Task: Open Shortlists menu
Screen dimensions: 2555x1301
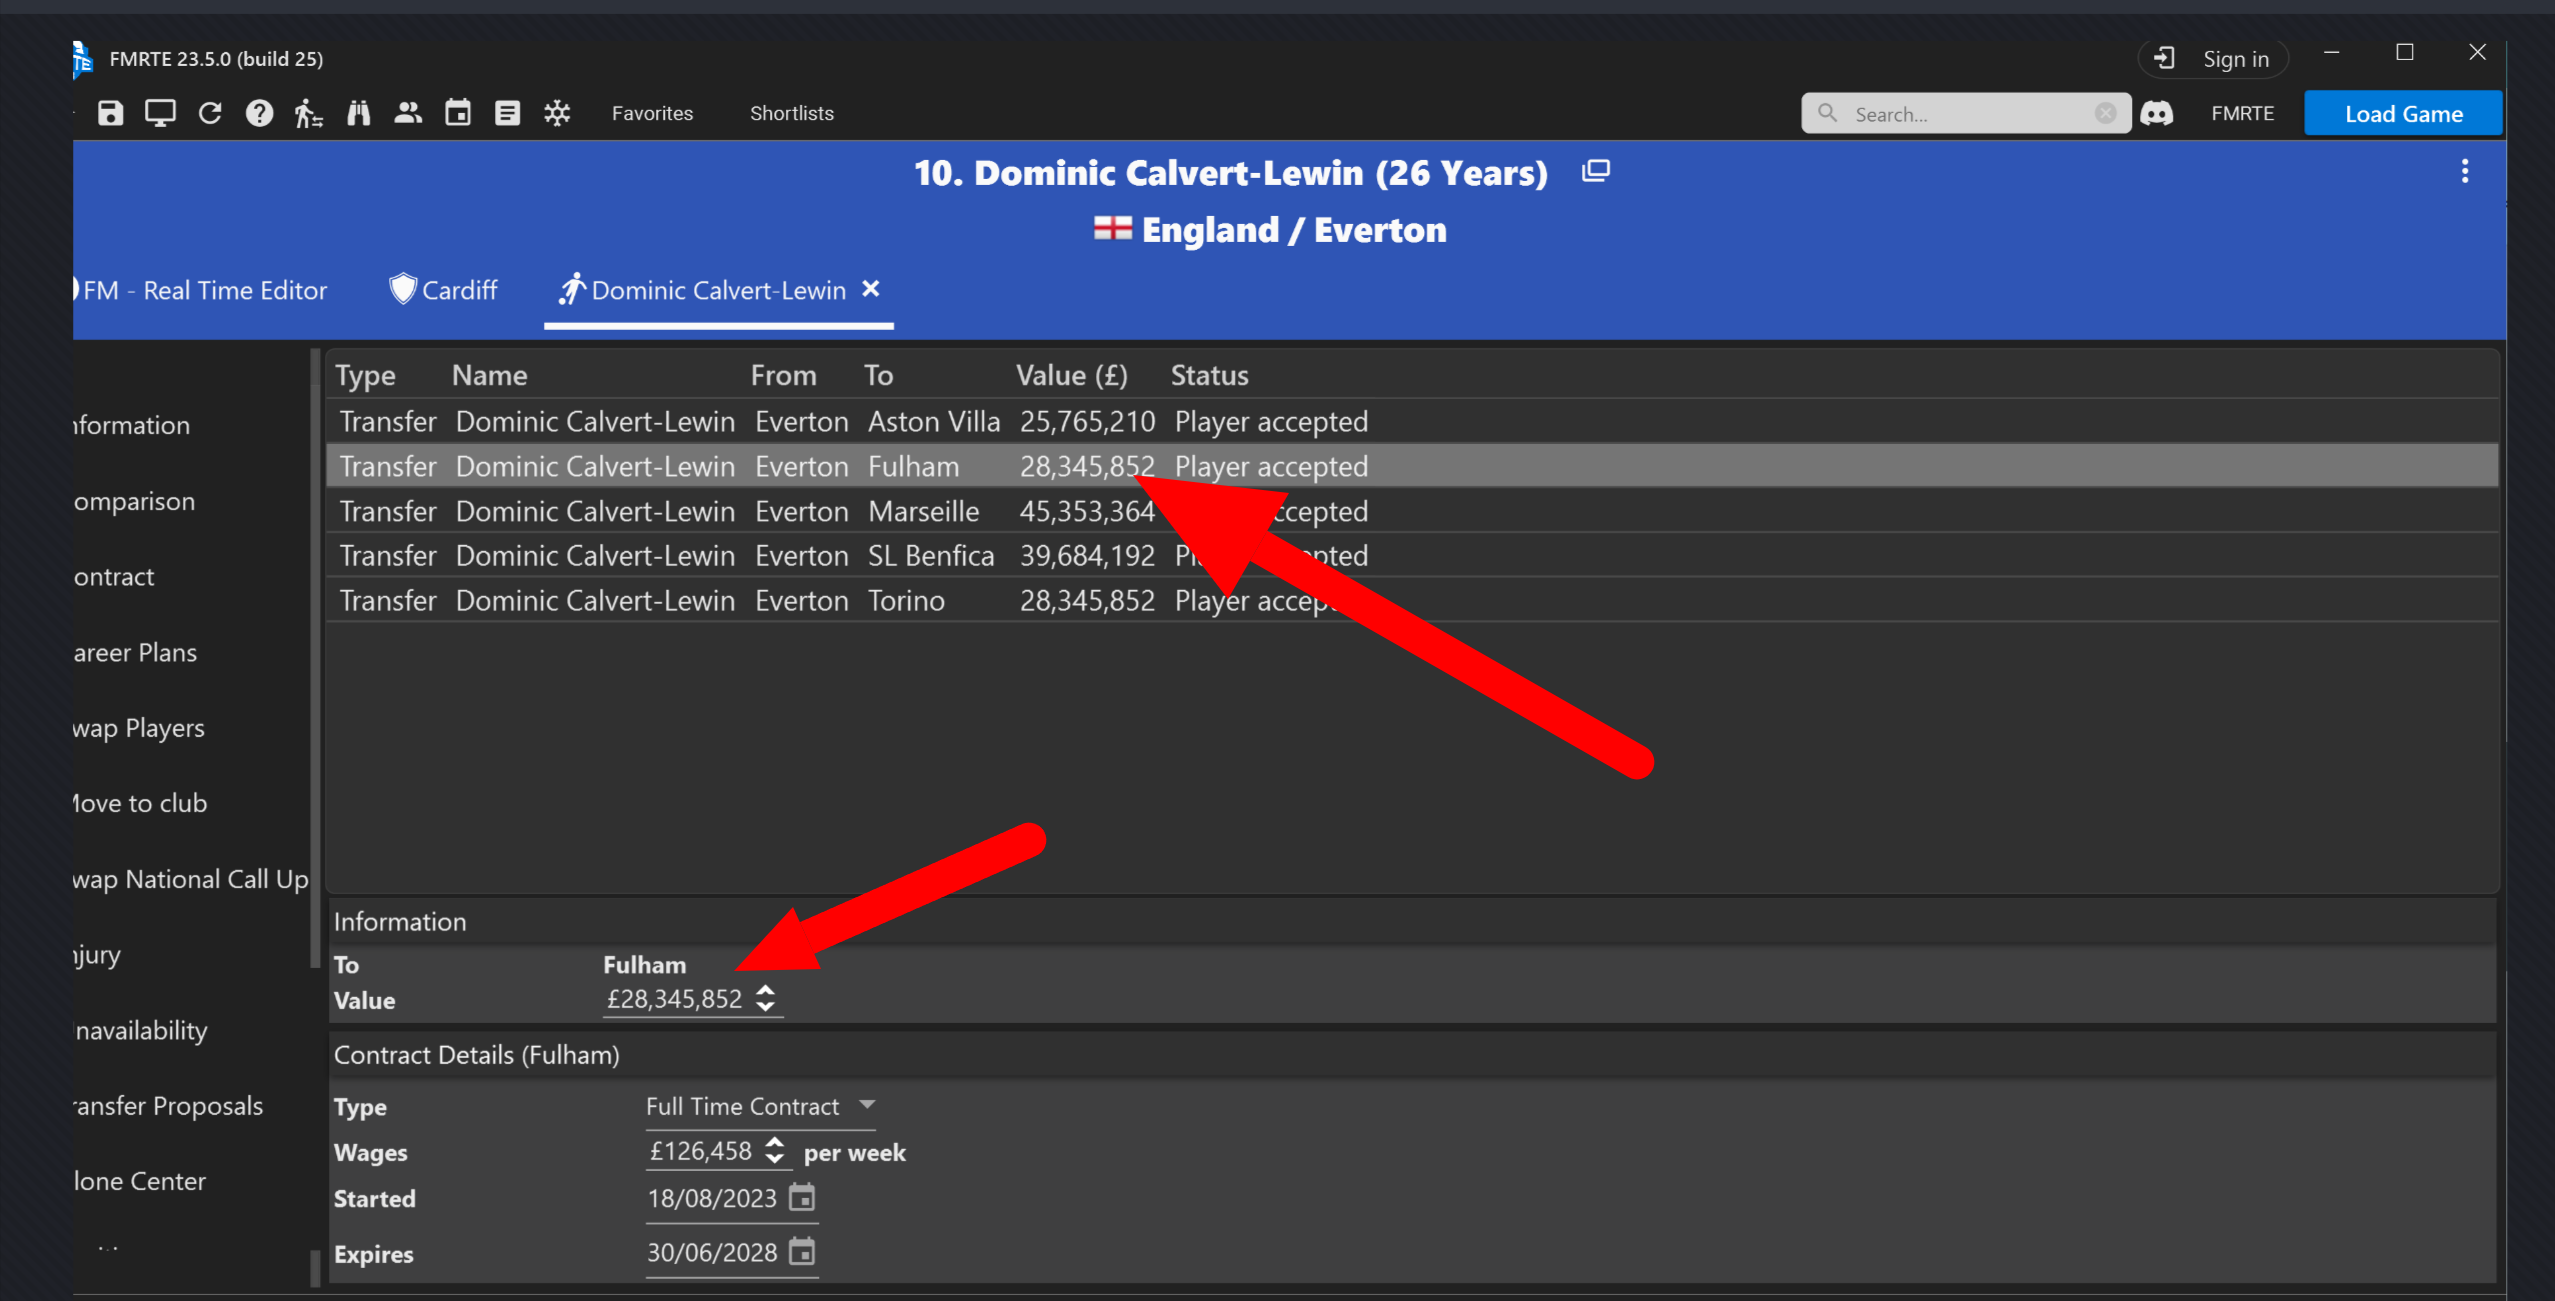Action: 791,113
